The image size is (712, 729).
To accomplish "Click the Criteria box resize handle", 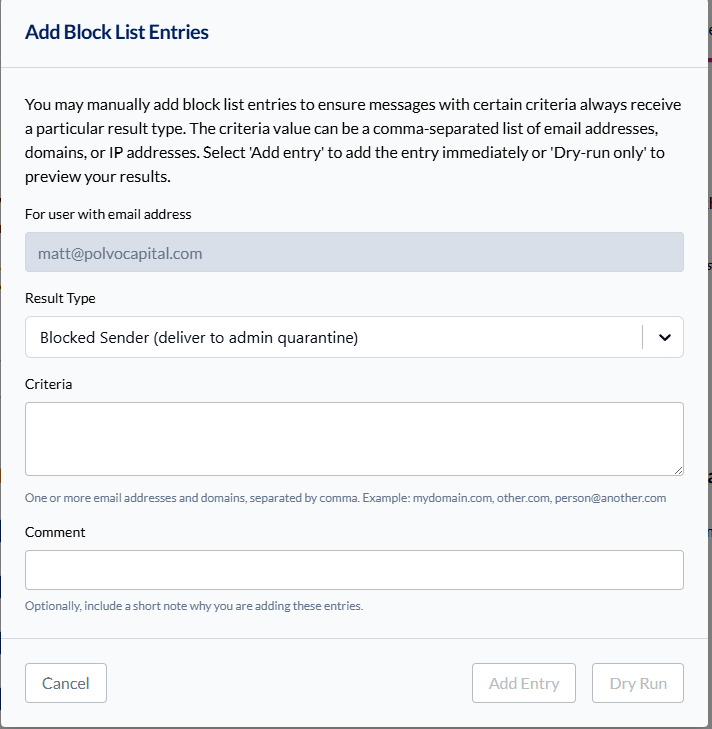I will [678, 470].
